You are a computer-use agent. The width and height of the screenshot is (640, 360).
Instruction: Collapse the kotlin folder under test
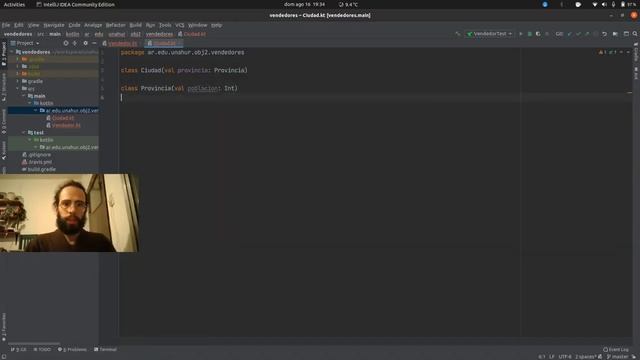(30, 140)
